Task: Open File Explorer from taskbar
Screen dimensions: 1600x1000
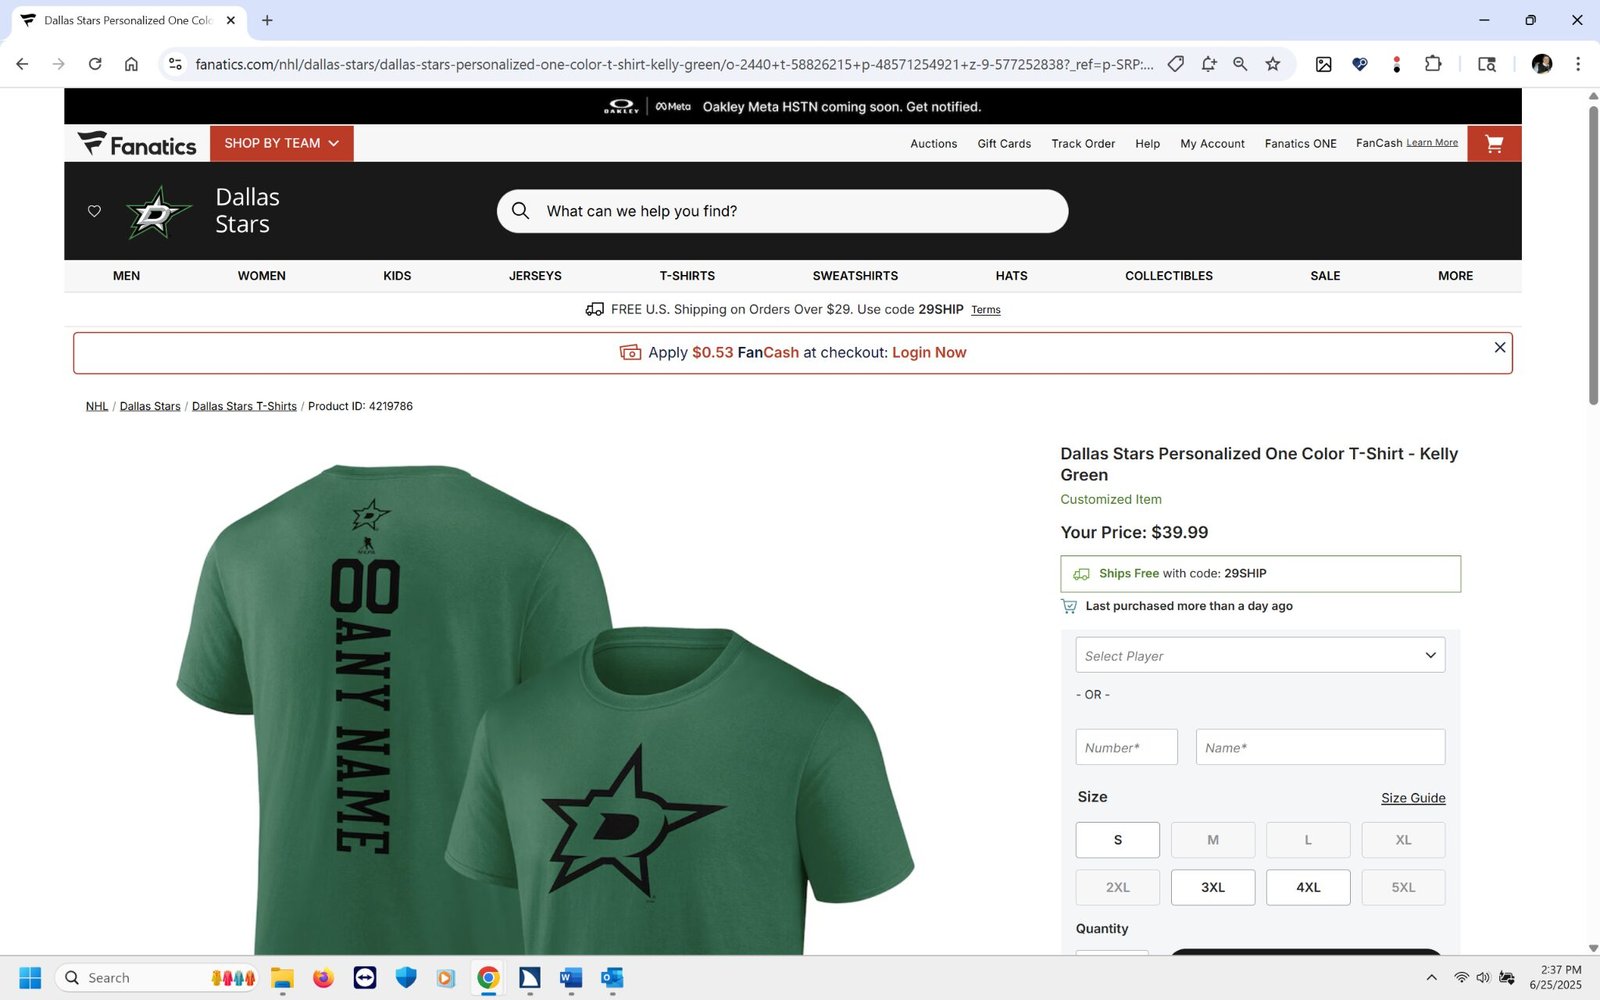Action: [x=282, y=978]
